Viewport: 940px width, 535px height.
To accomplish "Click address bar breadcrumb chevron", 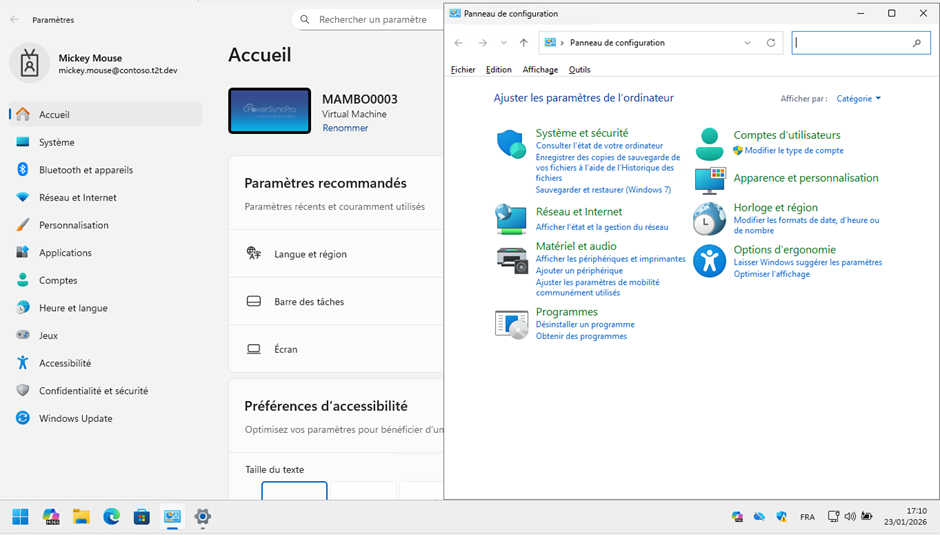I will coord(562,43).
